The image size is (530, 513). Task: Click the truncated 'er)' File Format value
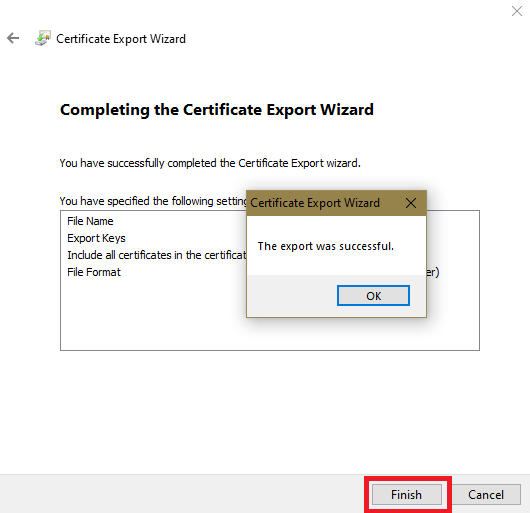(433, 272)
